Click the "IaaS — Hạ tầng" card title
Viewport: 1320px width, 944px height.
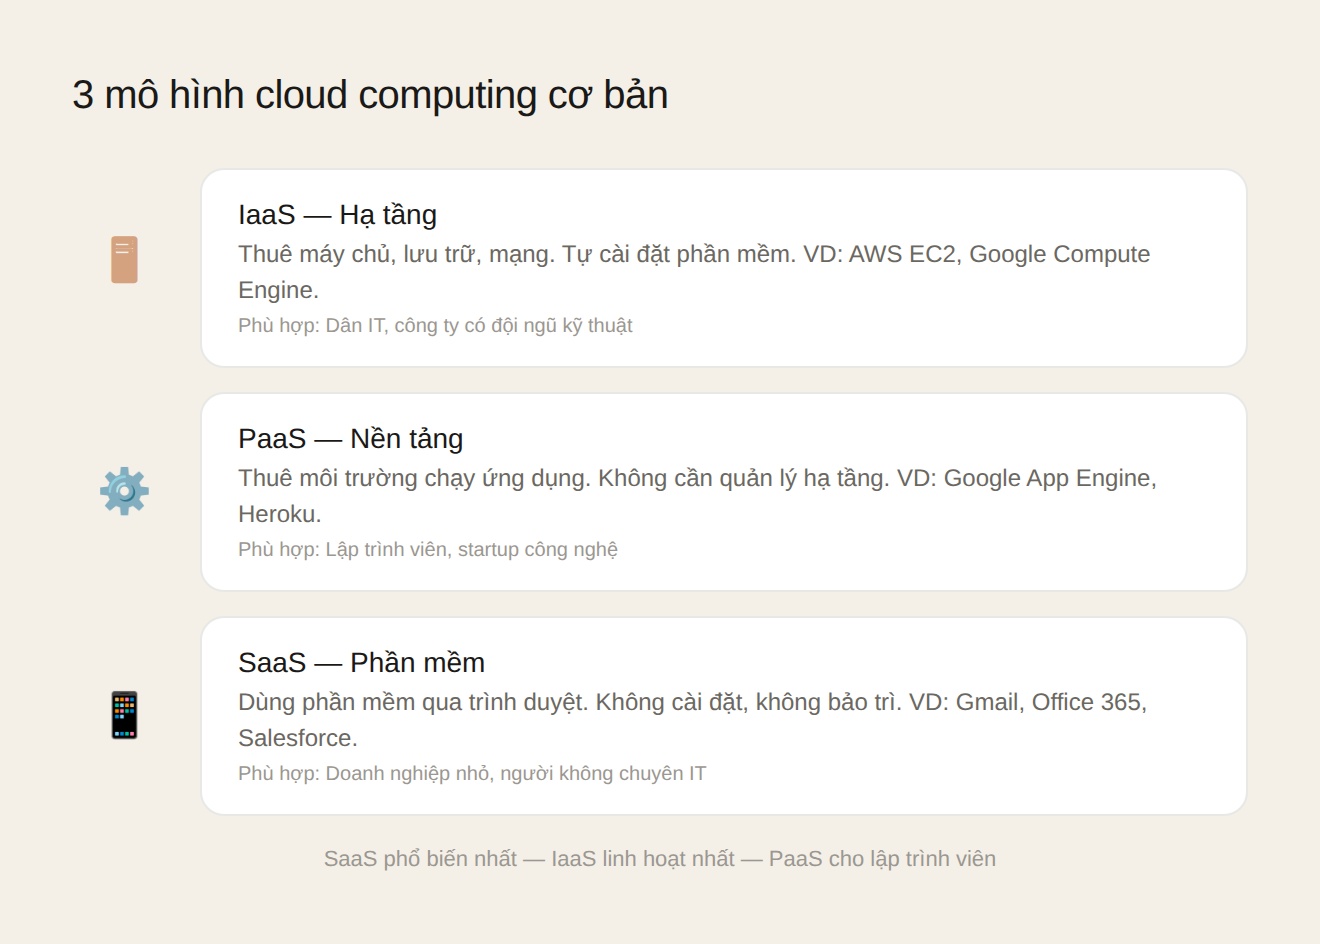[x=337, y=215]
